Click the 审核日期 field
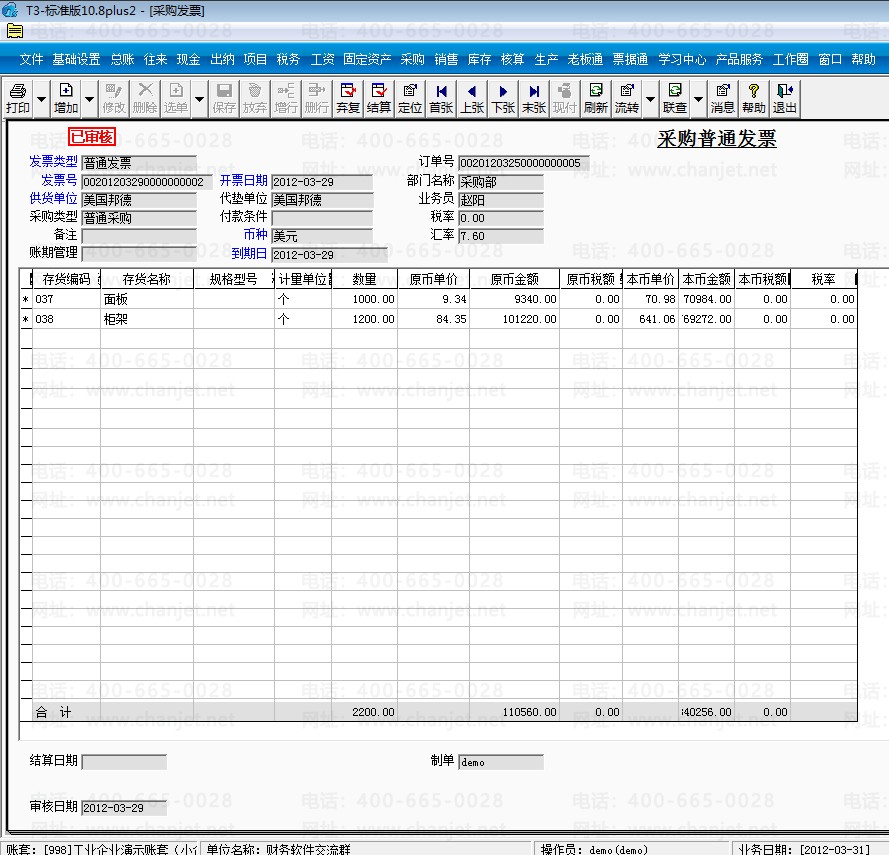Viewport: 889px width, 855px height. pyautogui.click(x=124, y=807)
